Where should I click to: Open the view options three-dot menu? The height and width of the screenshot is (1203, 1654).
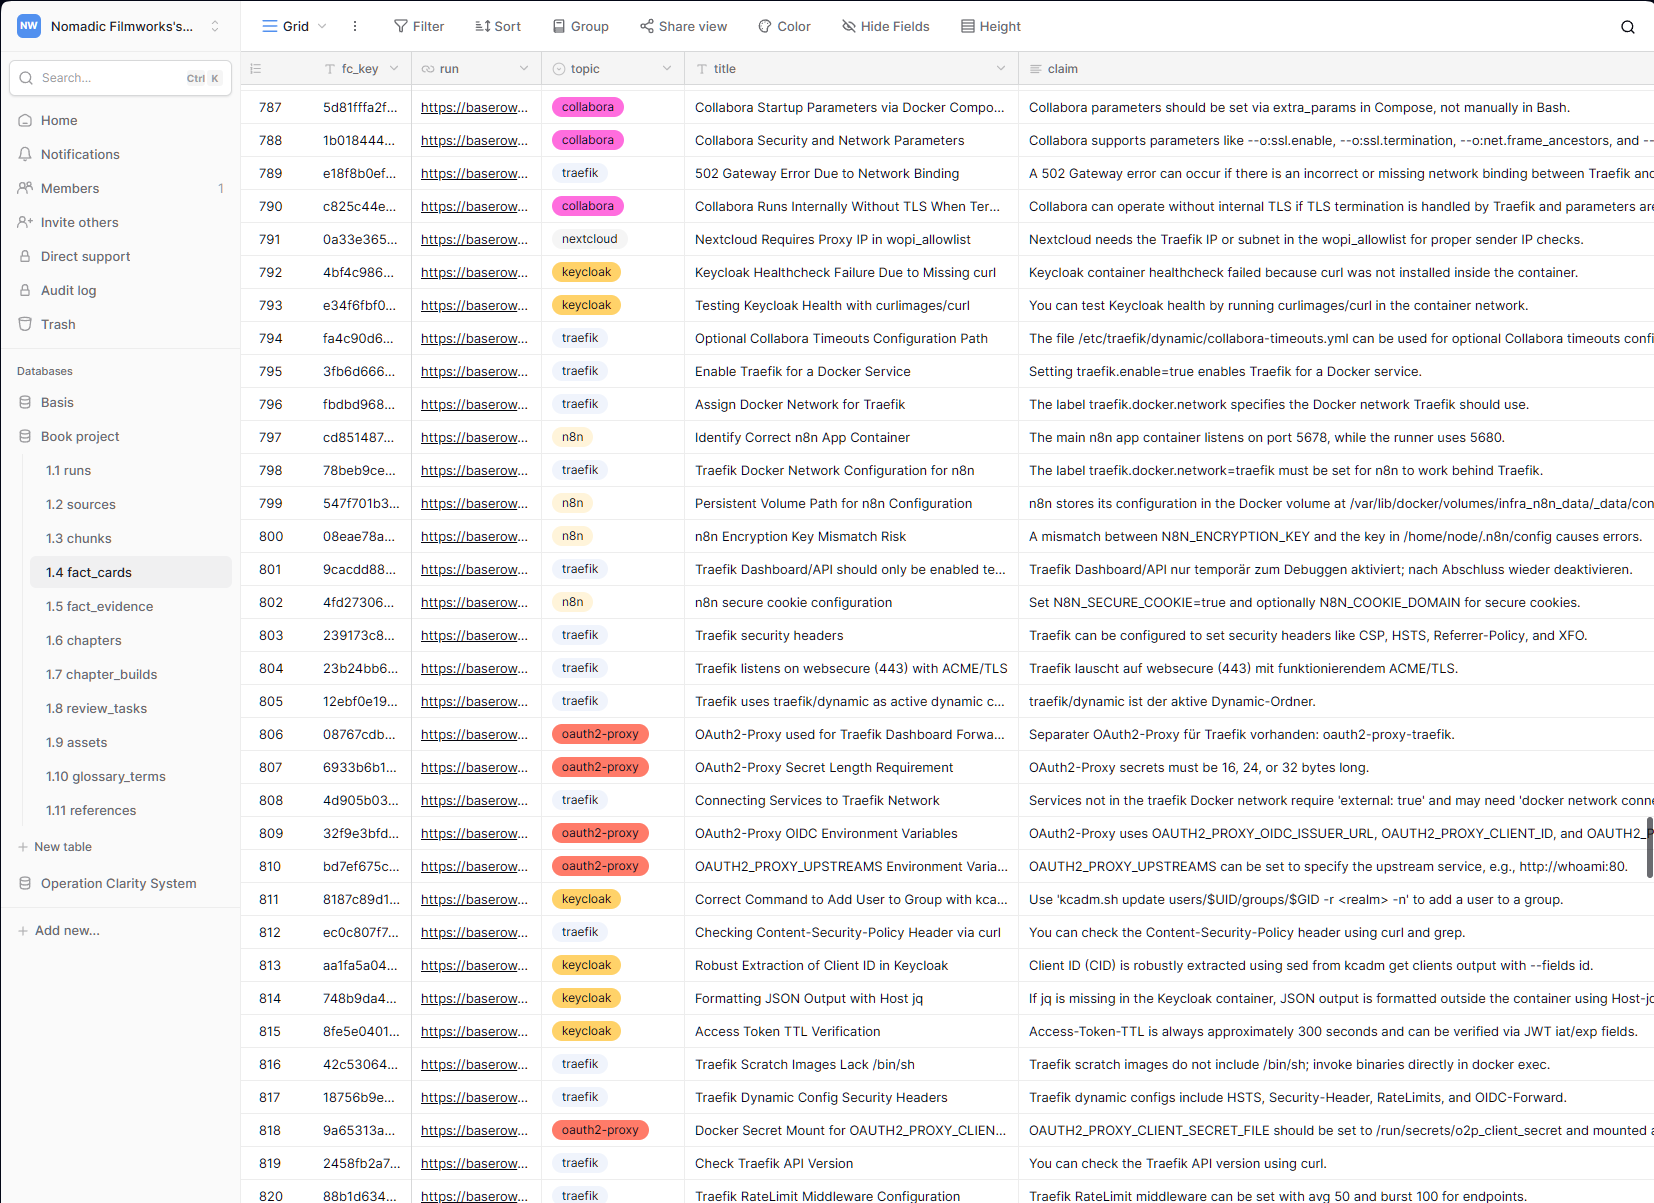(x=355, y=26)
